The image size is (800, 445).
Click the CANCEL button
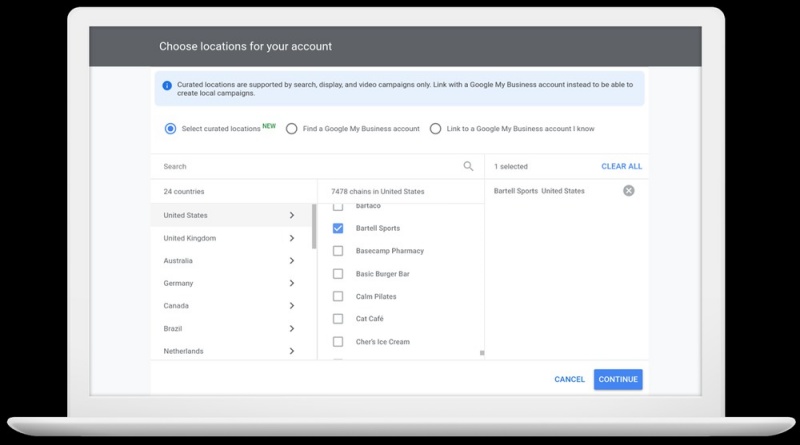coord(569,379)
